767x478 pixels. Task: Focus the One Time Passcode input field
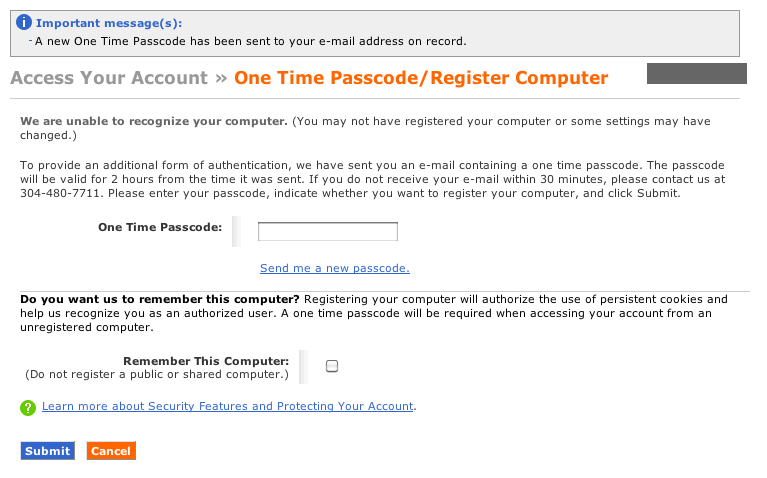pyautogui.click(x=327, y=232)
